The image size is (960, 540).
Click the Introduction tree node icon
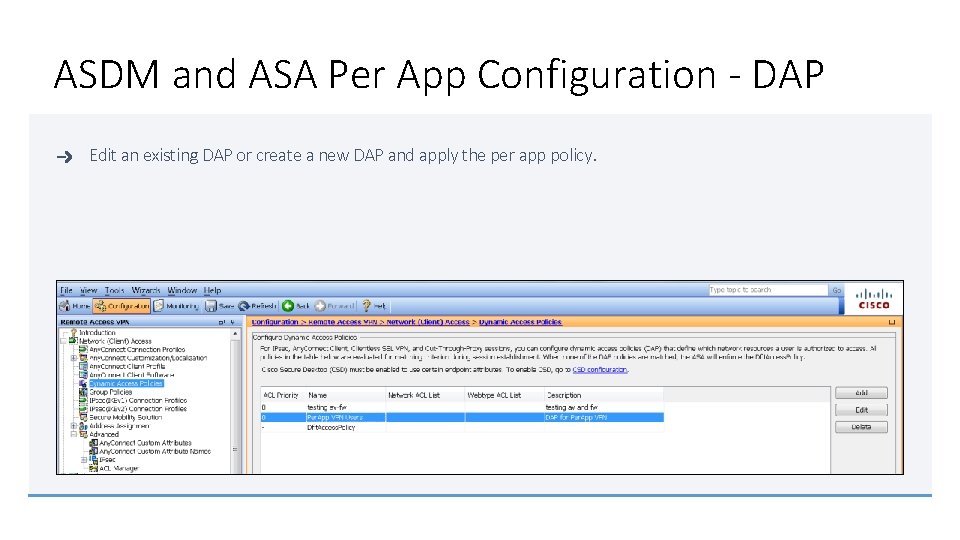tap(73, 333)
